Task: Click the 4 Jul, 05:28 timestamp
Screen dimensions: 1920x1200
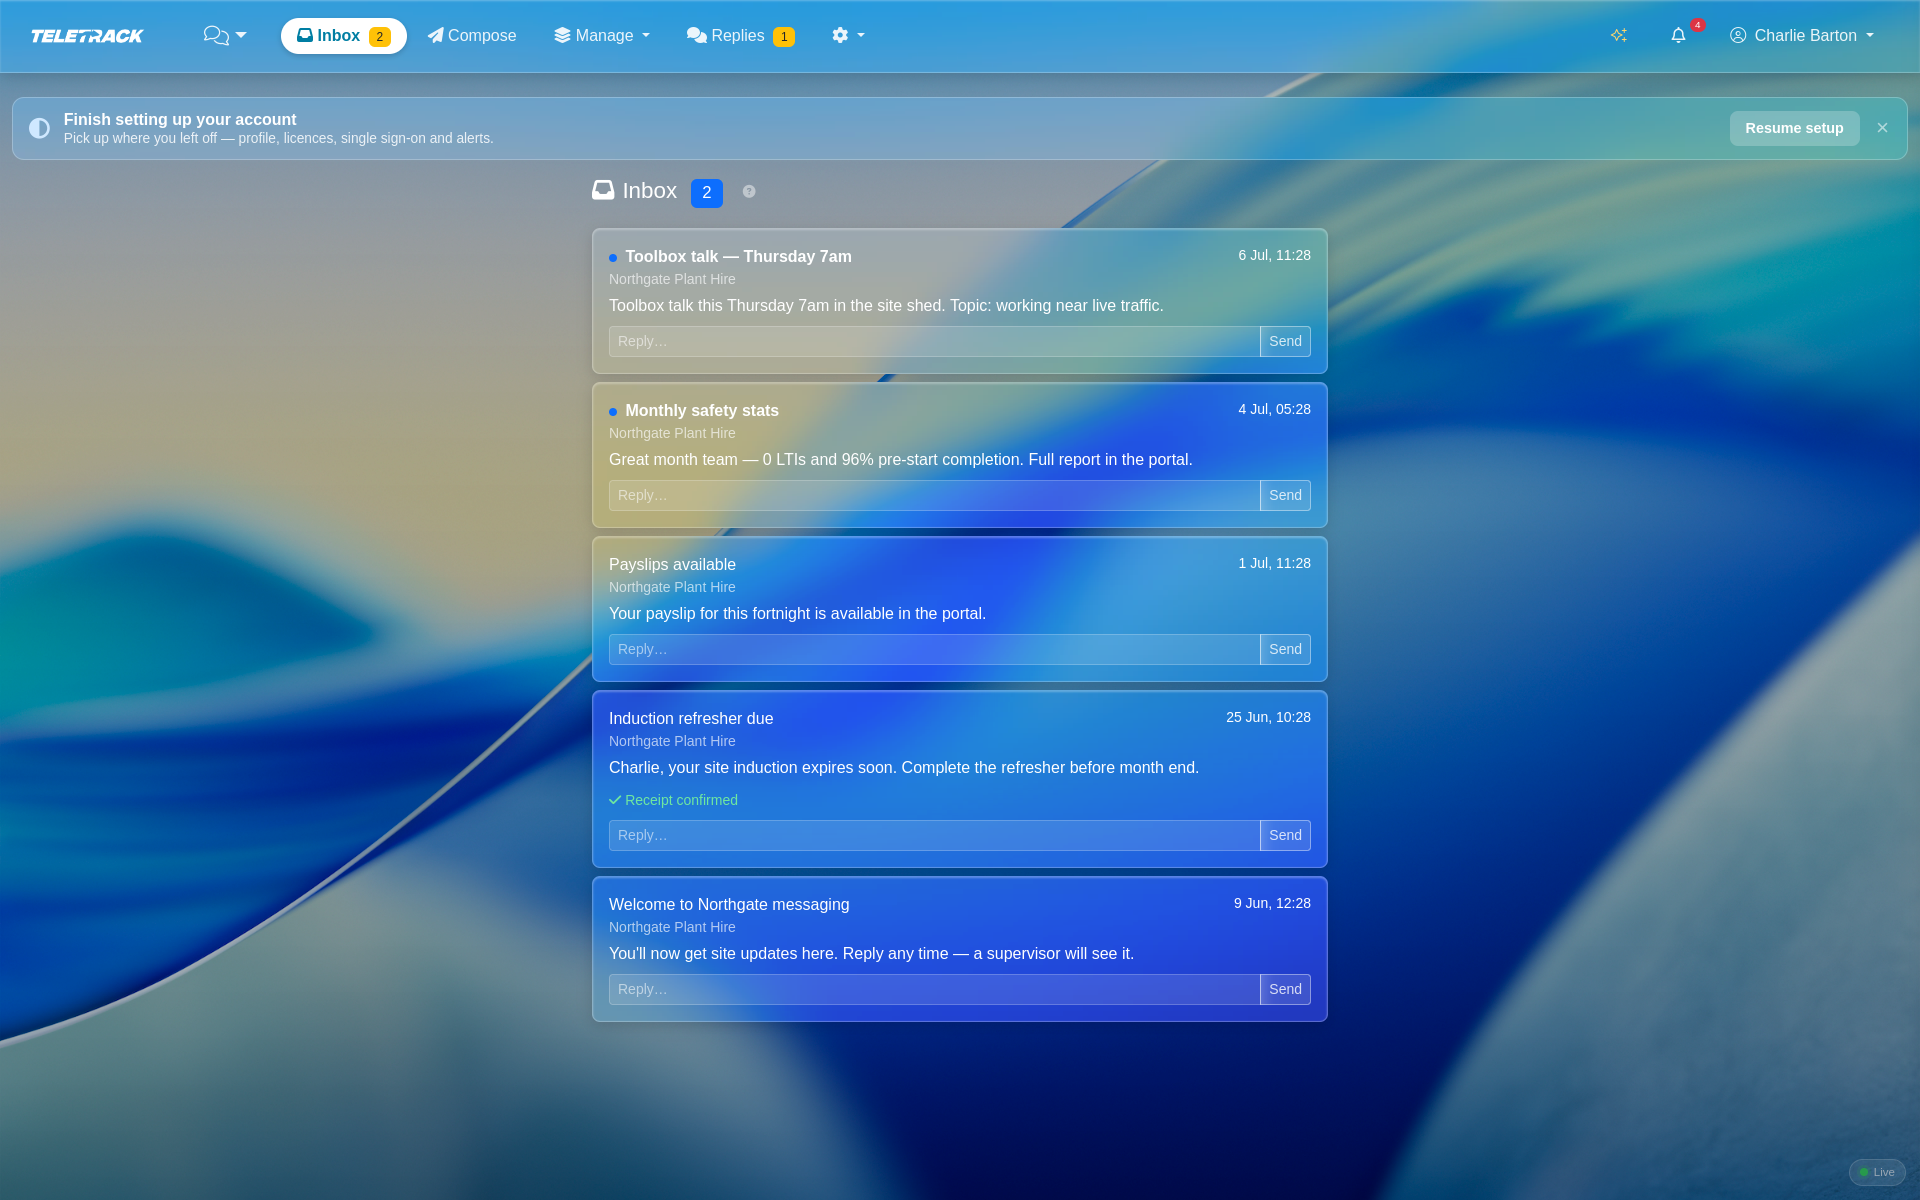Action: pyautogui.click(x=1274, y=409)
